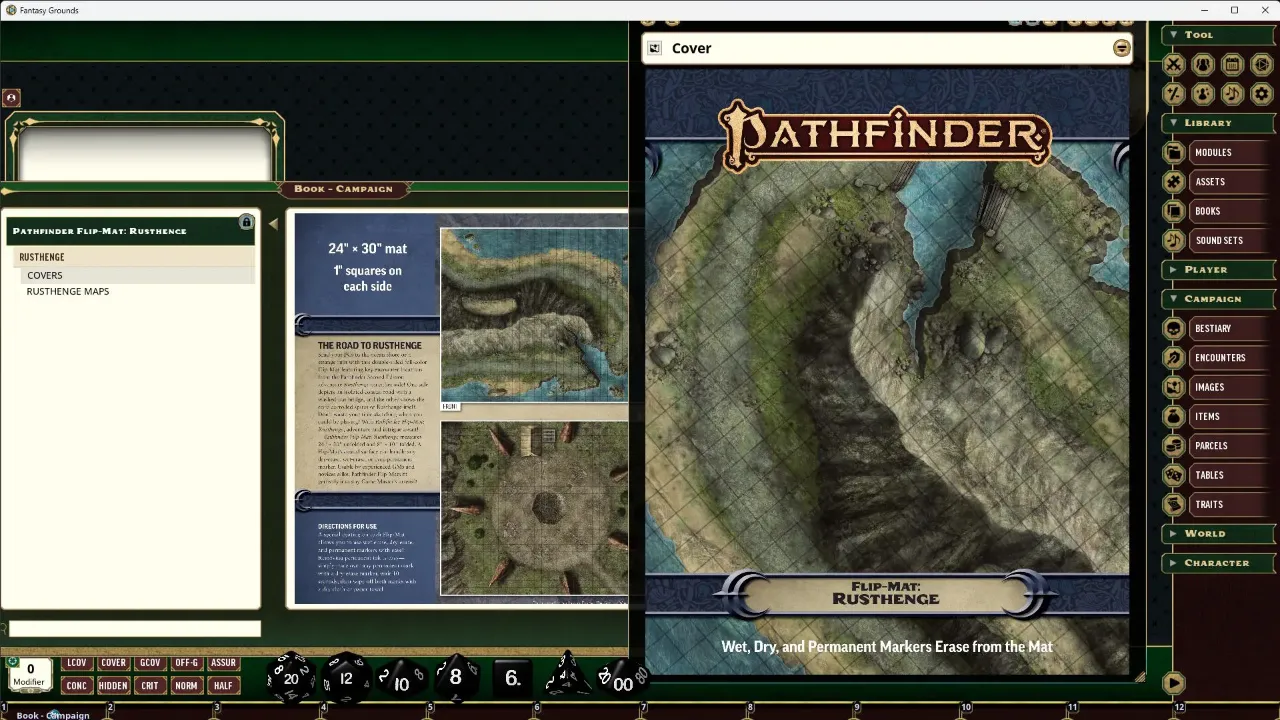The height and width of the screenshot is (720, 1280).
Task: Open the combat tracker crossed-swords tool
Action: click(1174, 65)
